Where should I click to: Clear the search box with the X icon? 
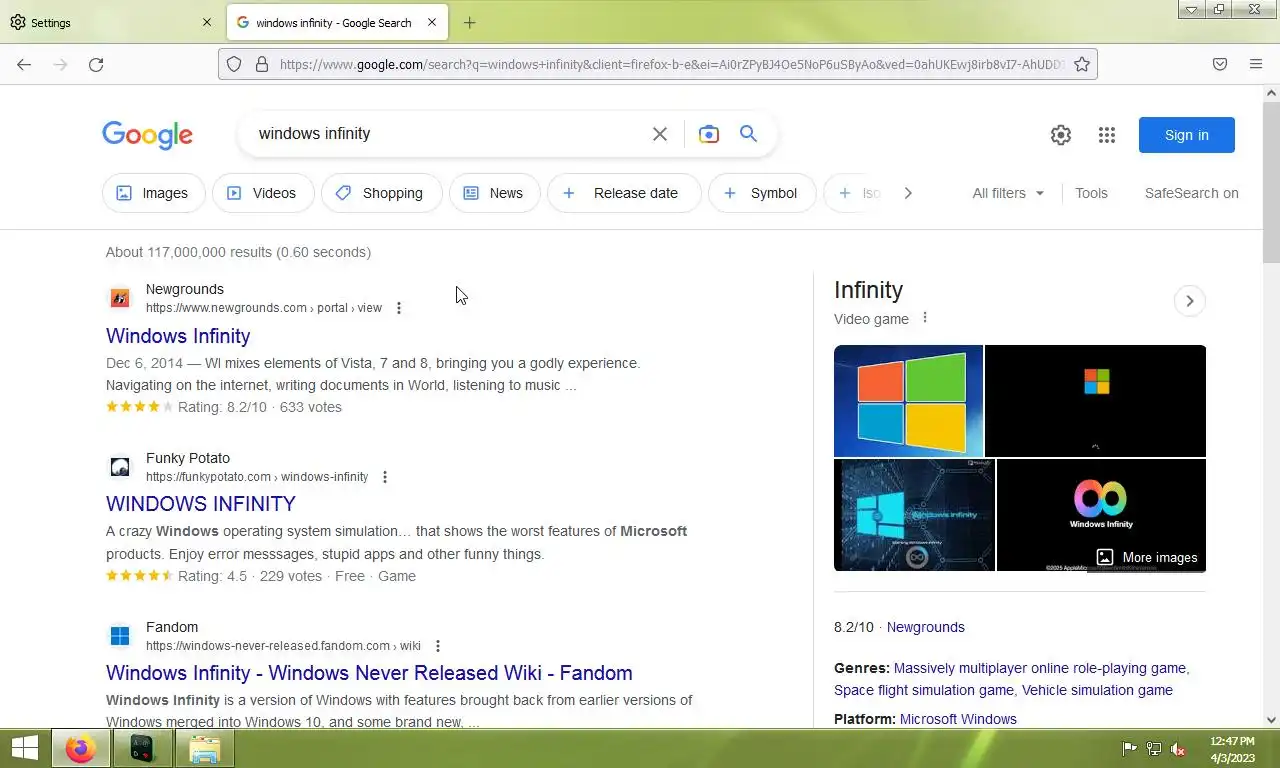pos(659,134)
